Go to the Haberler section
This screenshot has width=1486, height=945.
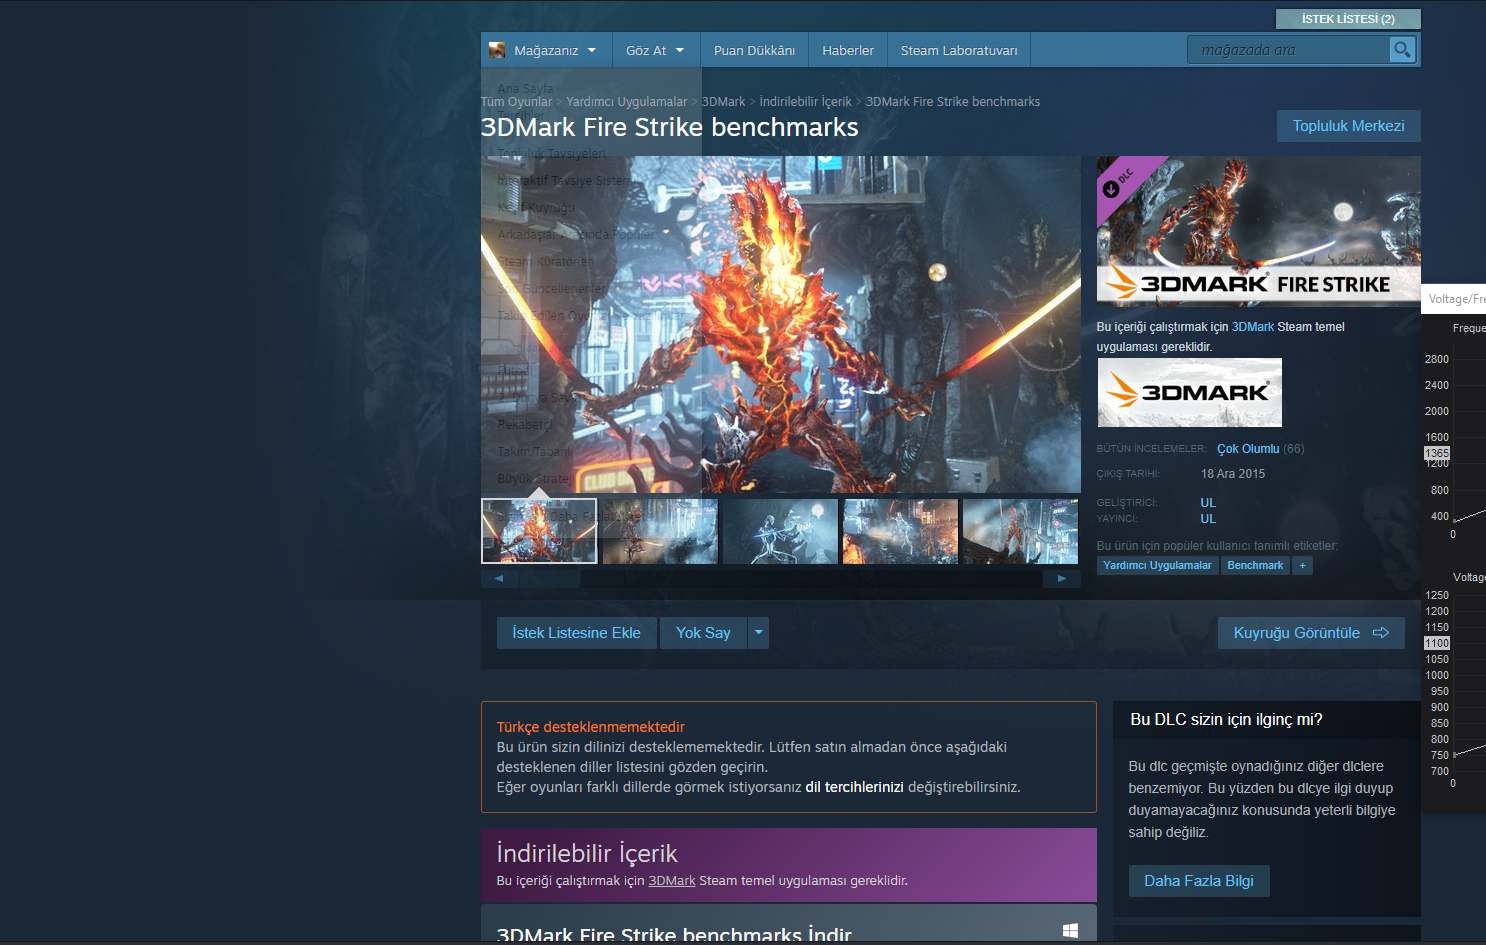(x=848, y=50)
